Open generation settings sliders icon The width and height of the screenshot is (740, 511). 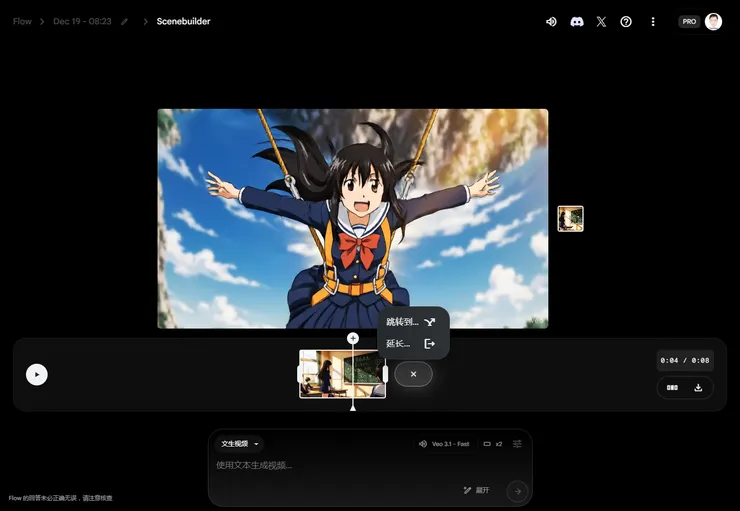[517, 444]
